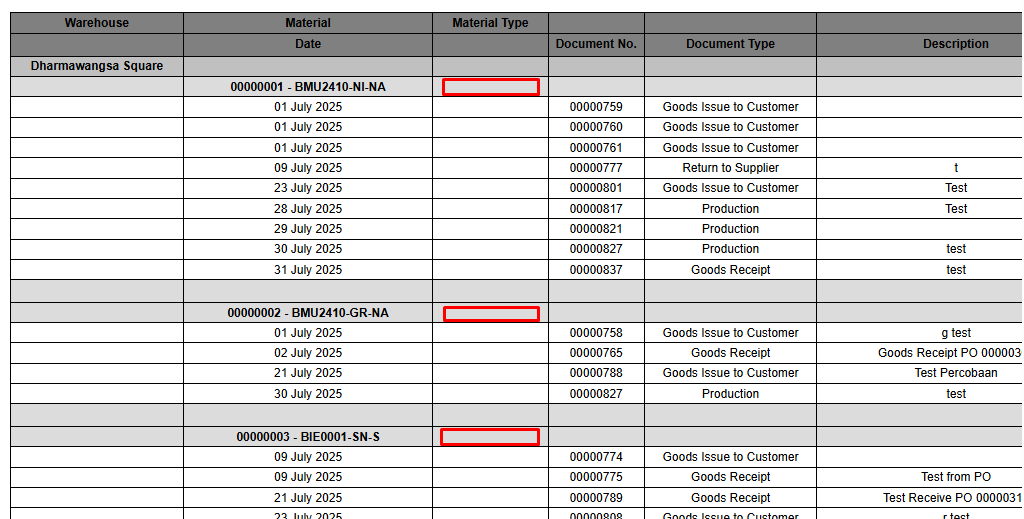Click empty Material Type box for BIE0001-SN-S
Screen dimensions: 1024x519
[x=490, y=437]
